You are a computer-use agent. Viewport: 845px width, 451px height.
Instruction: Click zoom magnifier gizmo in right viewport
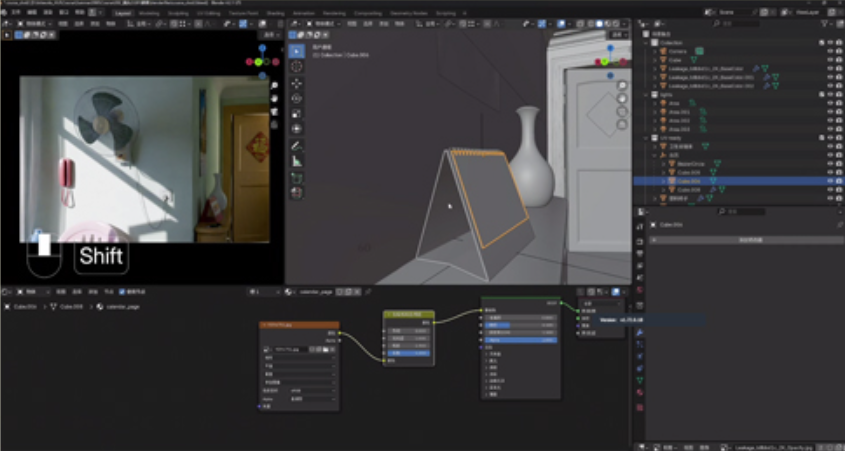pyautogui.click(x=622, y=85)
